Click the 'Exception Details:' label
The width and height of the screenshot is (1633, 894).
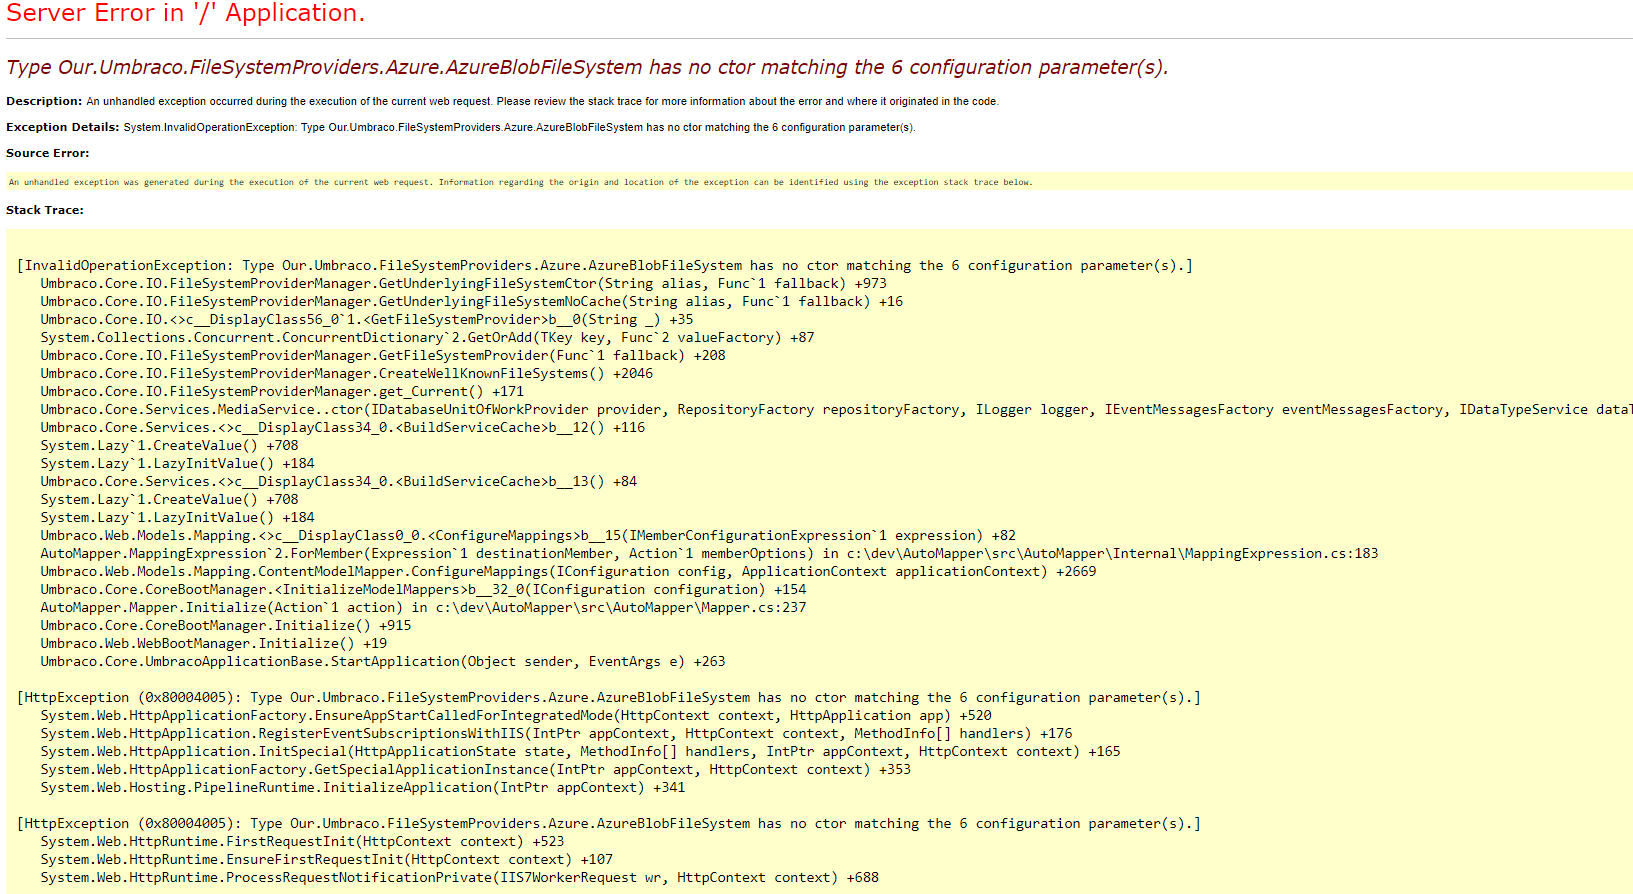(x=62, y=127)
